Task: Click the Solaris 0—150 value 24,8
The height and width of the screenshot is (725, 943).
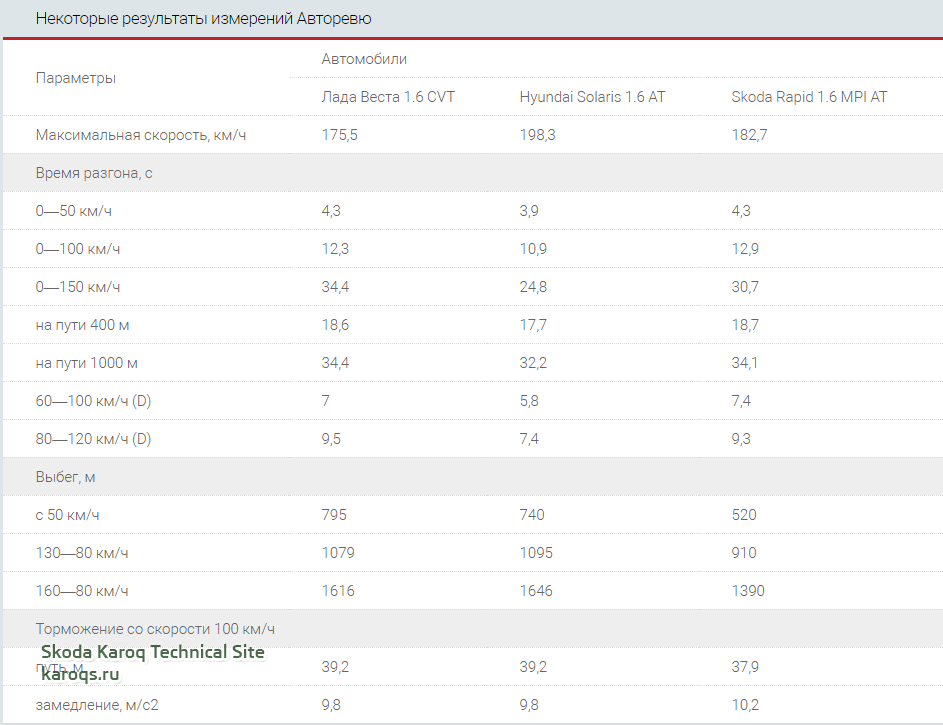Action: point(533,287)
